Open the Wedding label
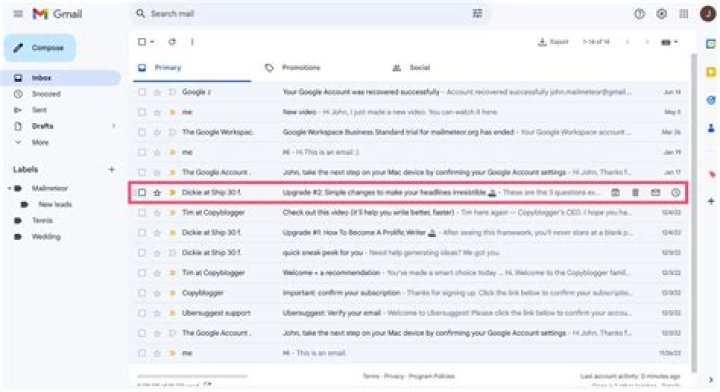This screenshot has height=392, width=720. [x=46, y=237]
